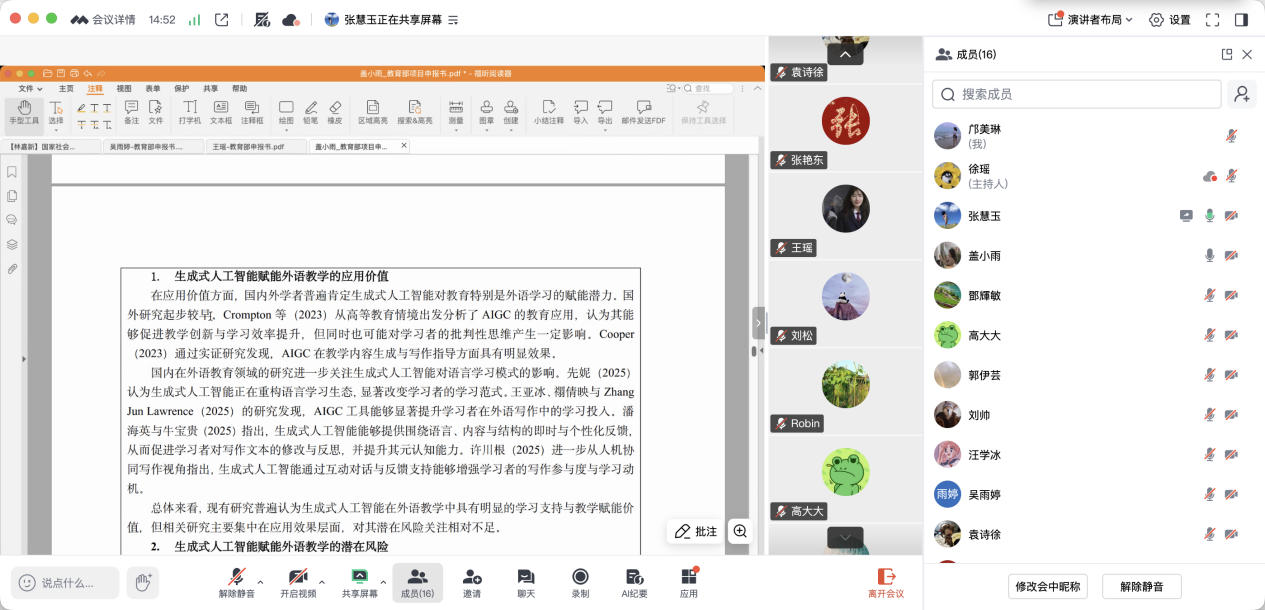Unmute microphone with 解除静音 toolbar button

237,582
